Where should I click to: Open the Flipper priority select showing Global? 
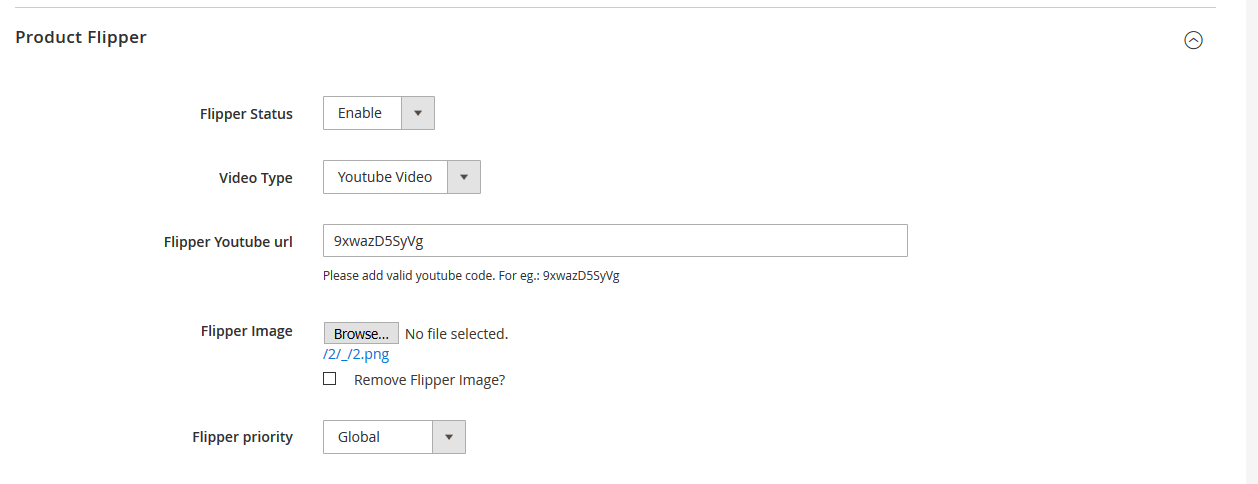coord(378,437)
